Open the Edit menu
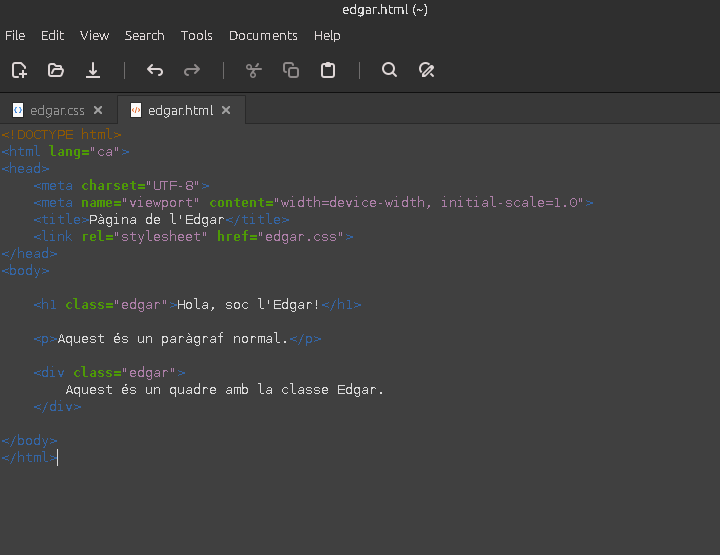The height and width of the screenshot is (555, 720). tap(52, 35)
